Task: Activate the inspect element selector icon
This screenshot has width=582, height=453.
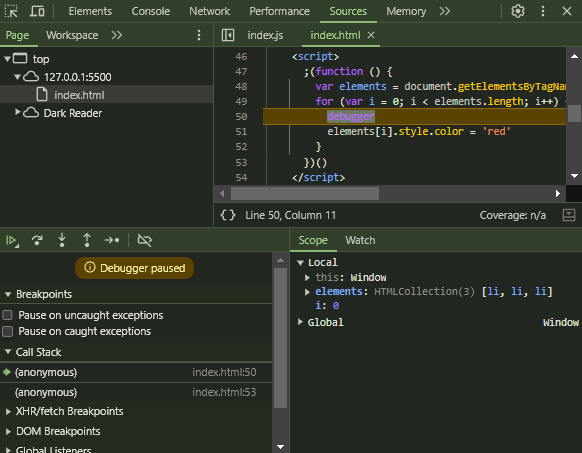Action: click(x=11, y=11)
